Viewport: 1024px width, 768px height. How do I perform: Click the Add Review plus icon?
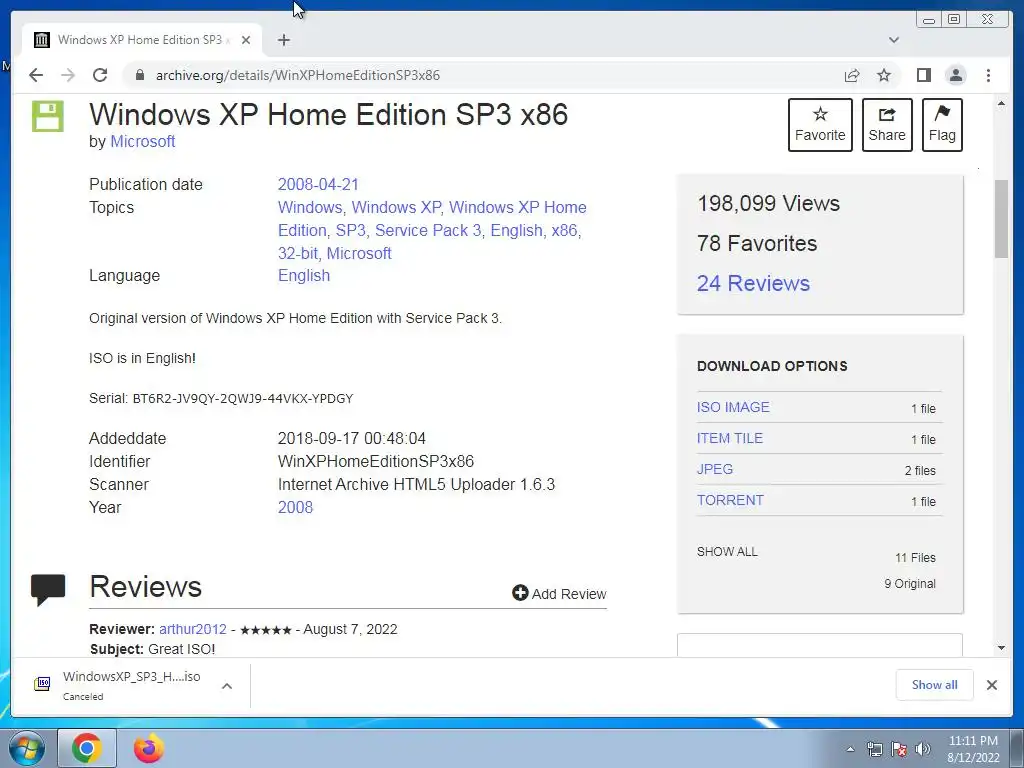pos(520,593)
